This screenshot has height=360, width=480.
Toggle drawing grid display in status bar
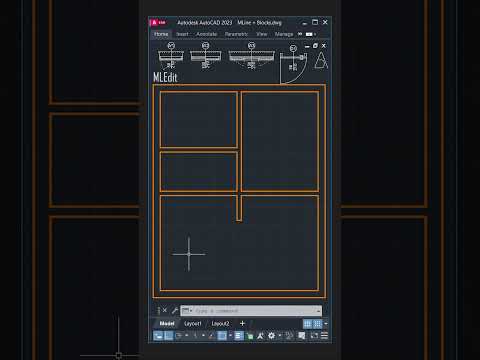[169, 335]
